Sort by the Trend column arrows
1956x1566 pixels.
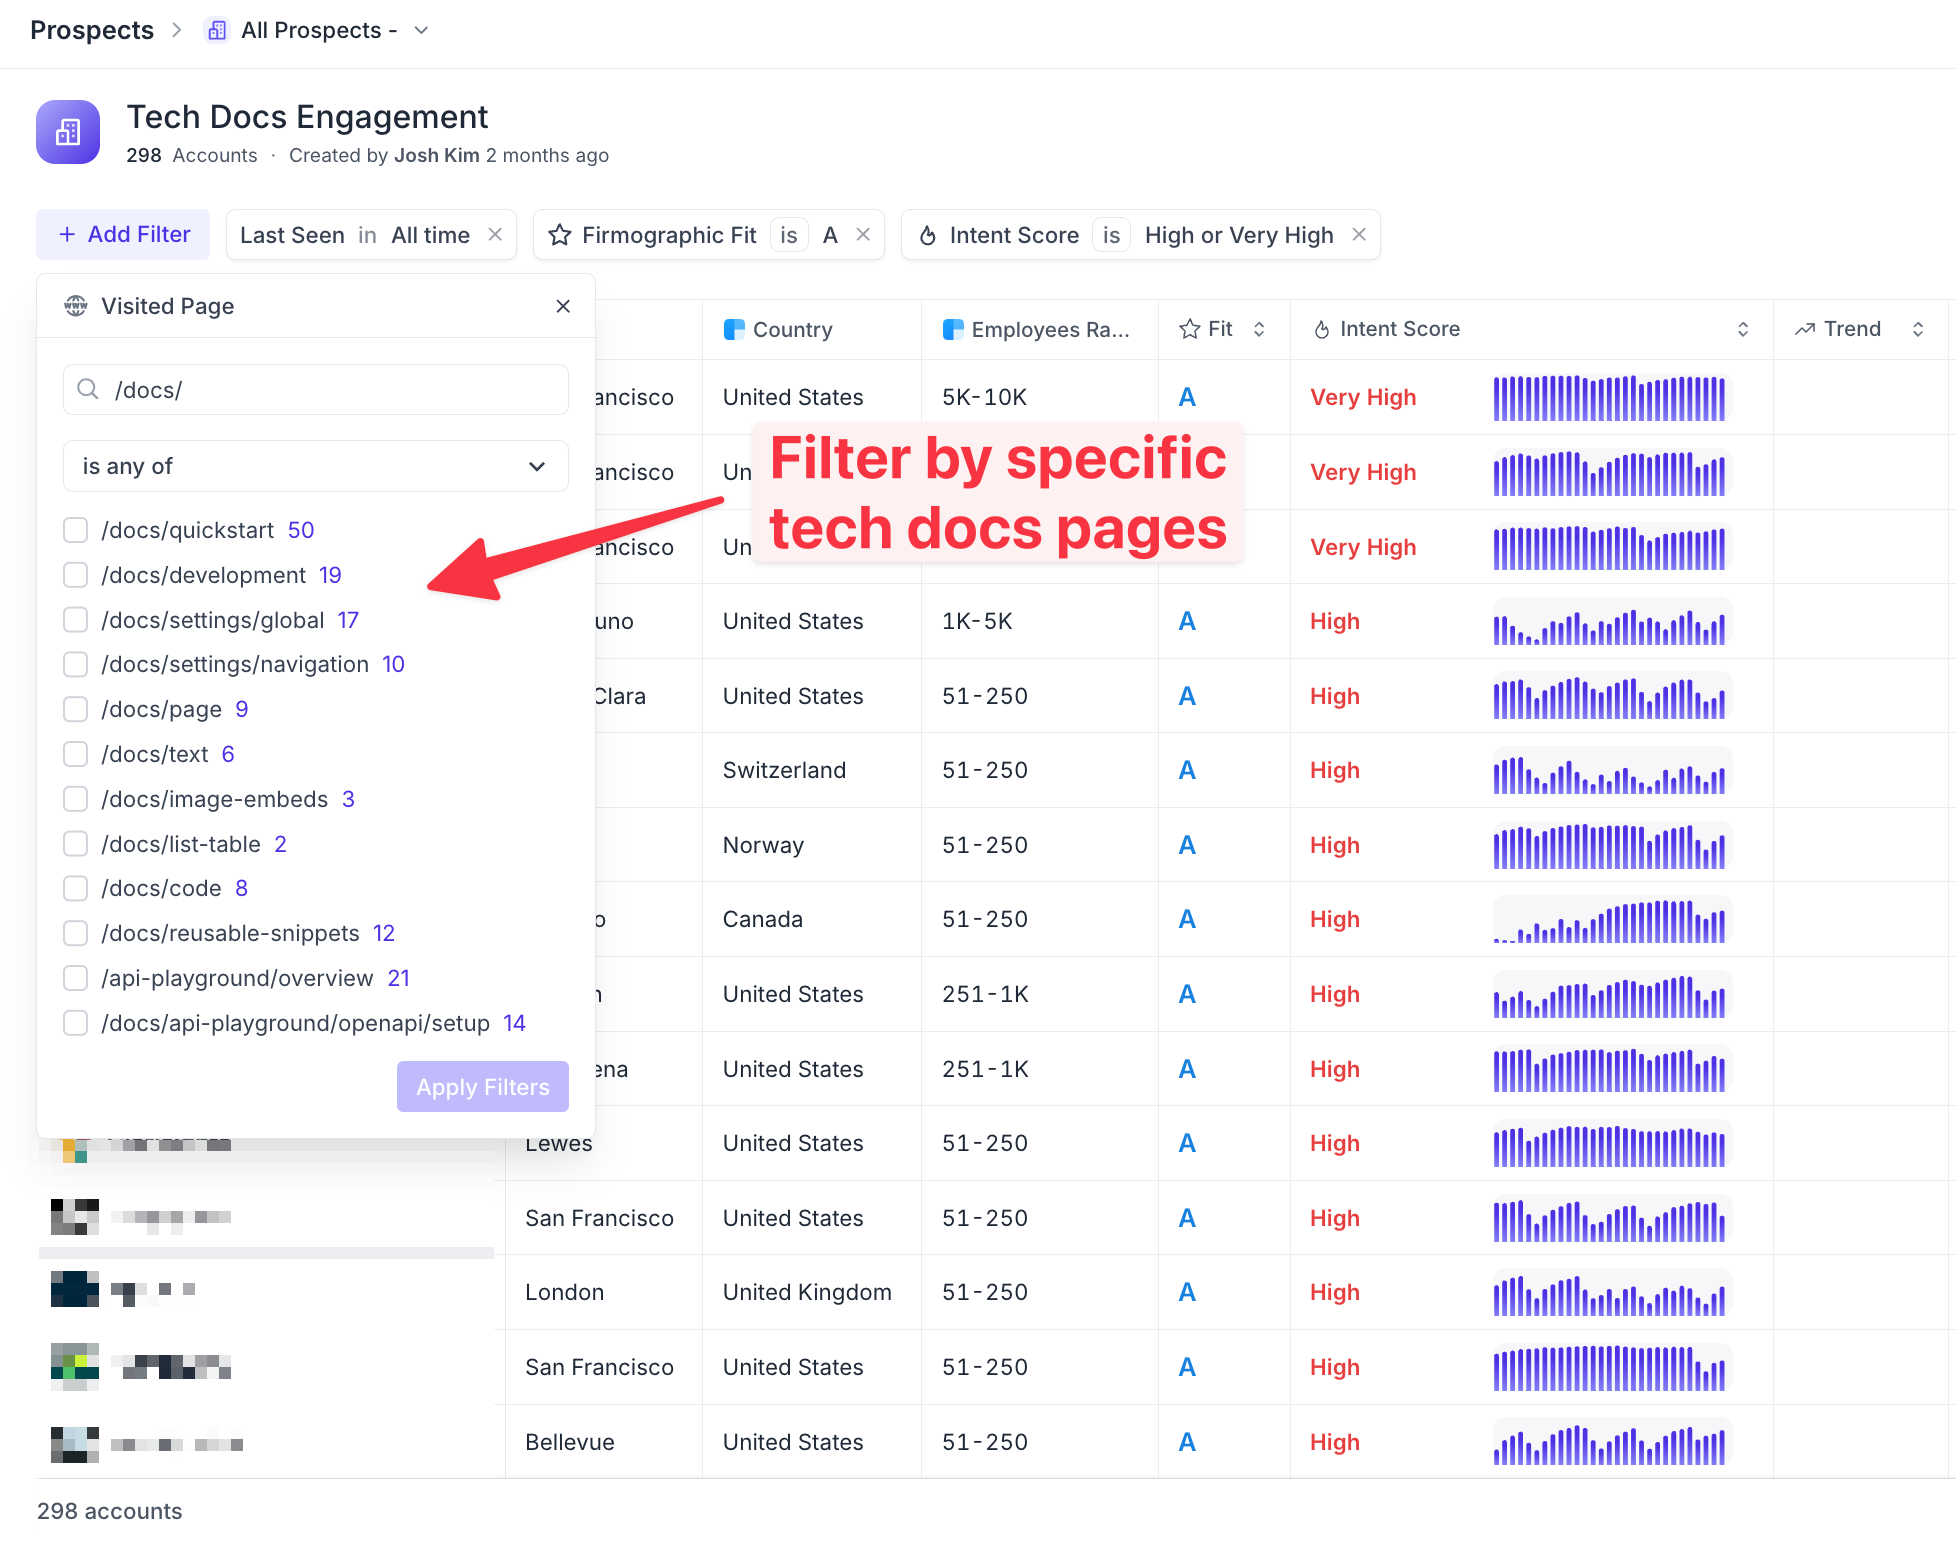click(1918, 329)
